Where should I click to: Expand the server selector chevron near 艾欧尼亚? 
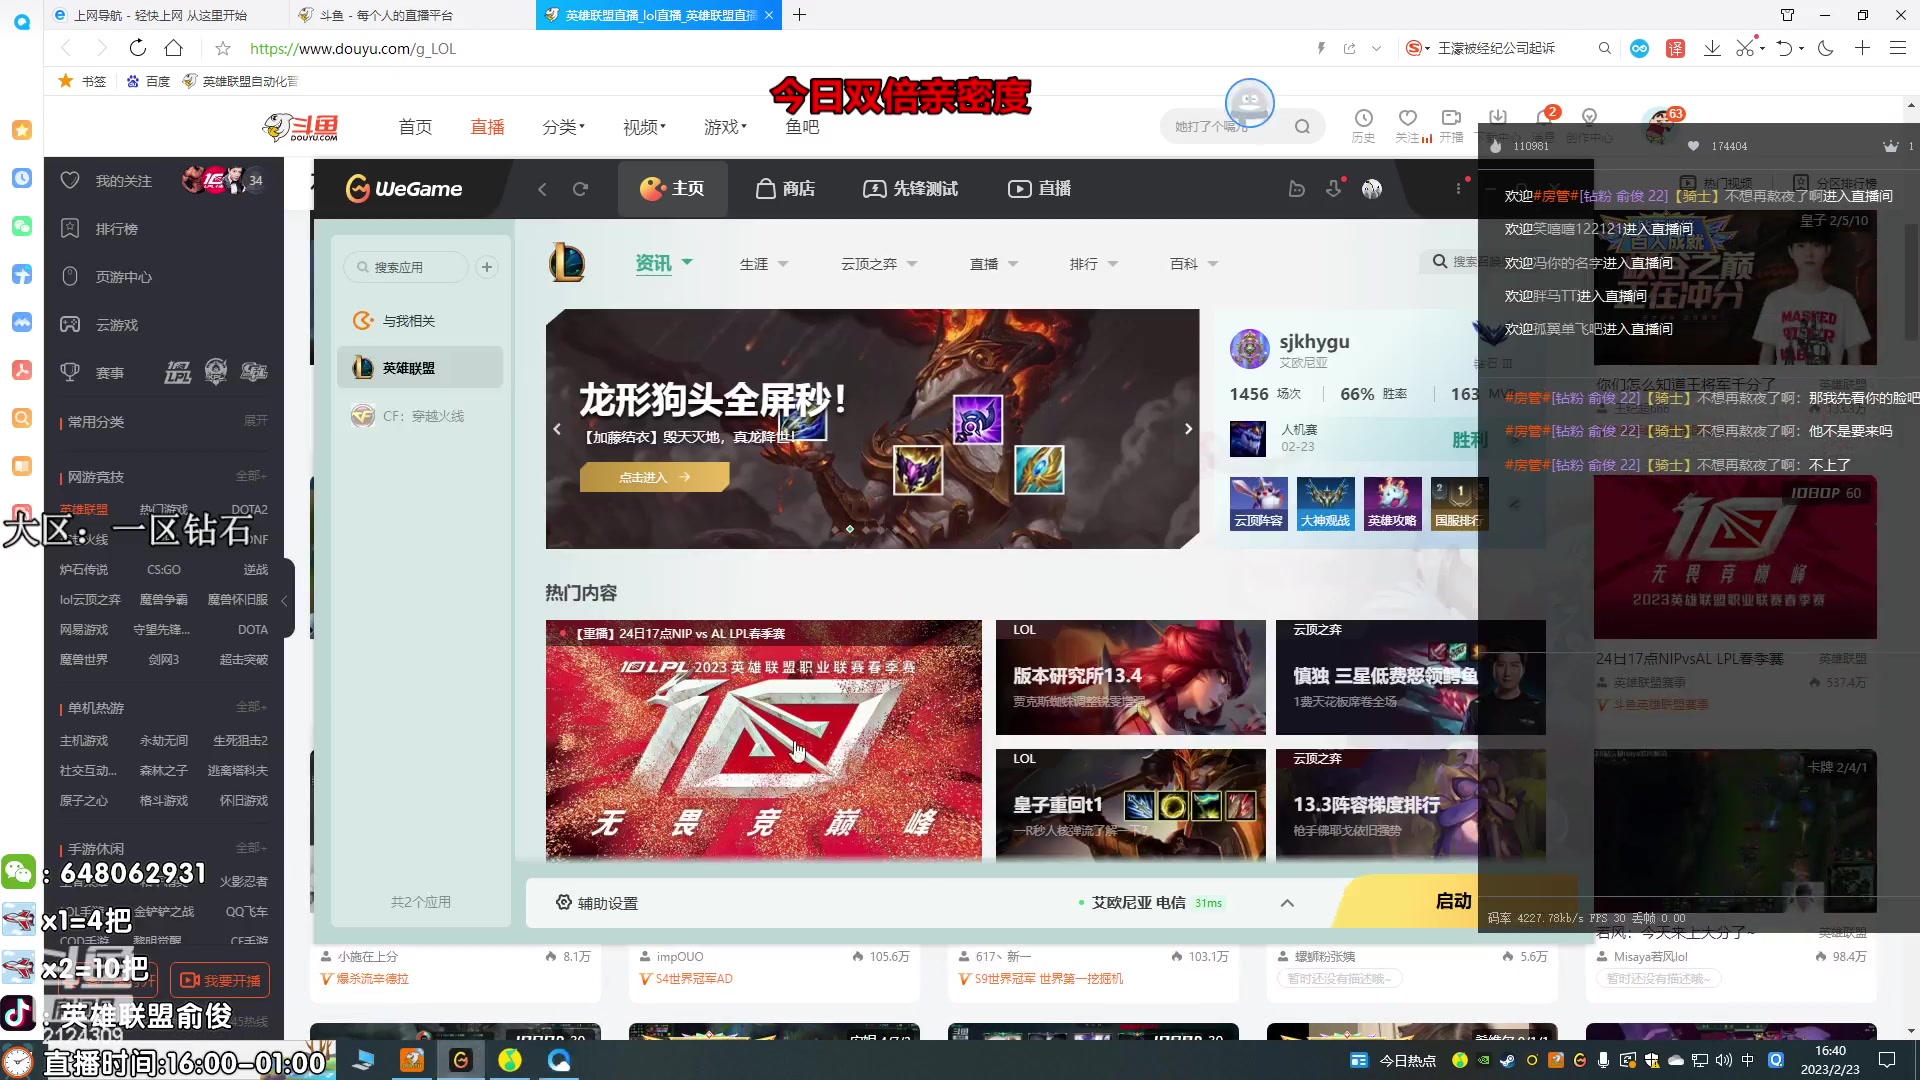pos(1287,903)
